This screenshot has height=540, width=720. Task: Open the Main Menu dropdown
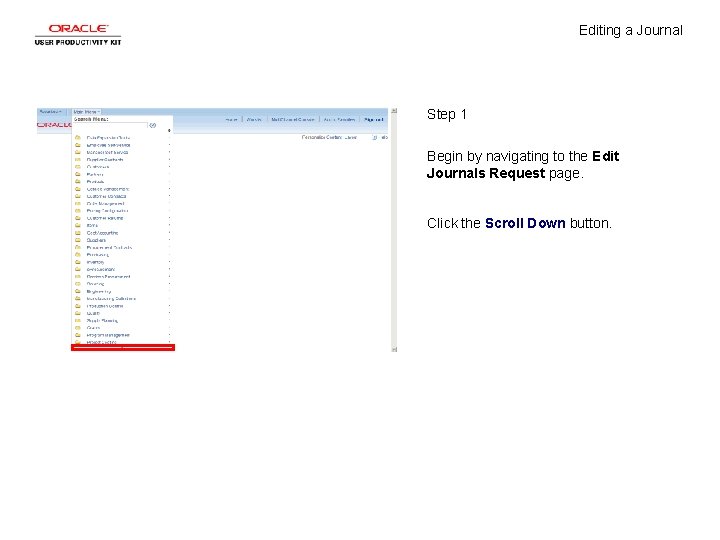[x=86, y=112]
